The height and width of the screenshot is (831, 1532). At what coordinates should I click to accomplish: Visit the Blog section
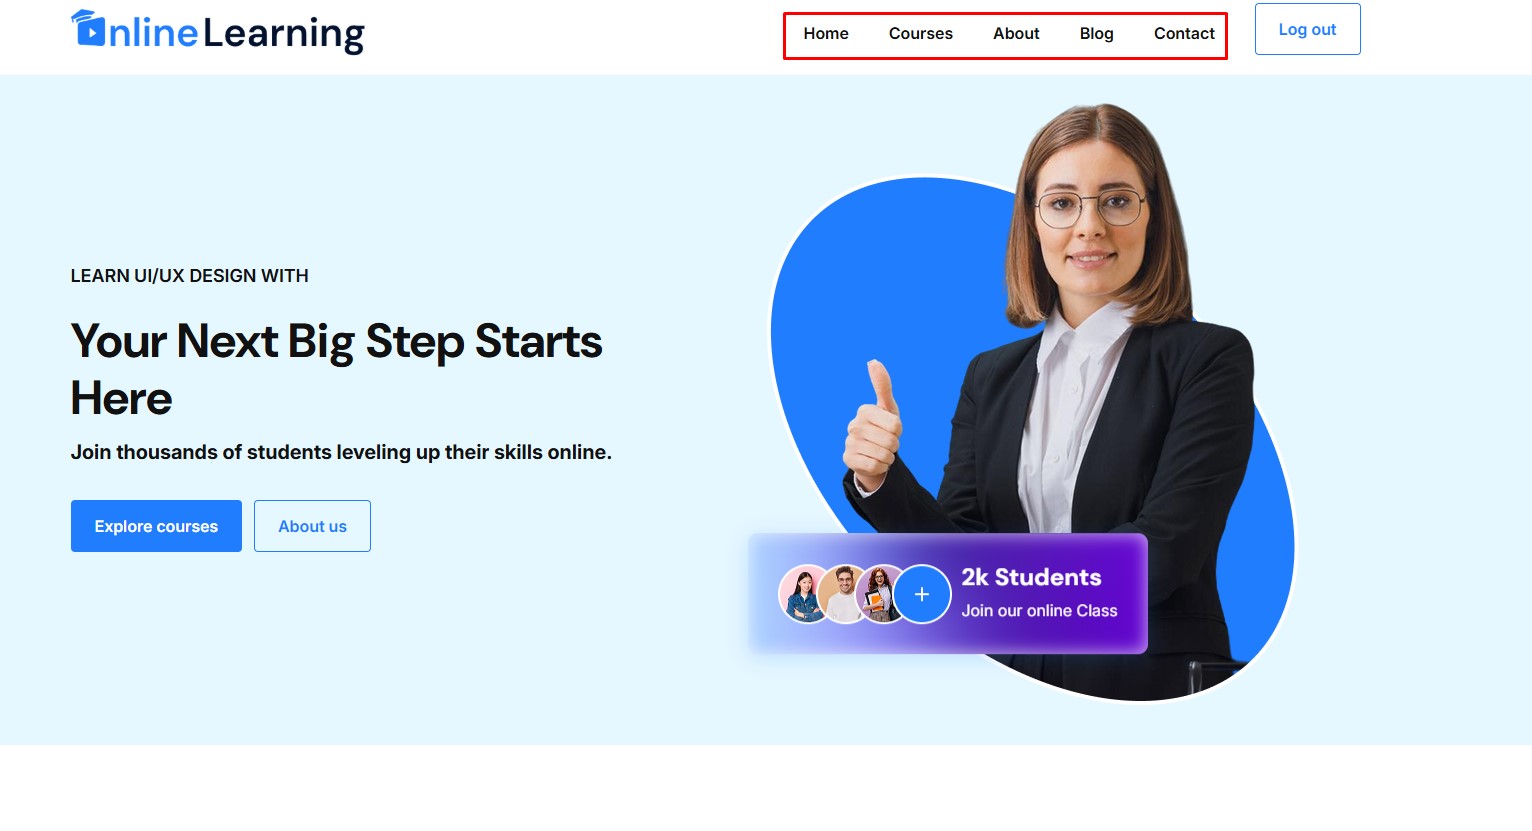click(x=1096, y=33)
